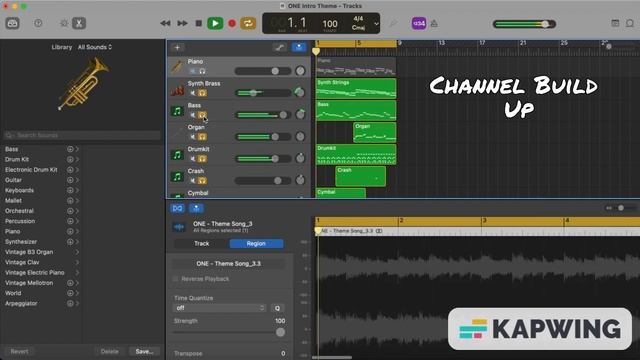Expand the Keyboards category
This screenshot has width=640, height=360.
pyautogui.click(x=77, y=190)
